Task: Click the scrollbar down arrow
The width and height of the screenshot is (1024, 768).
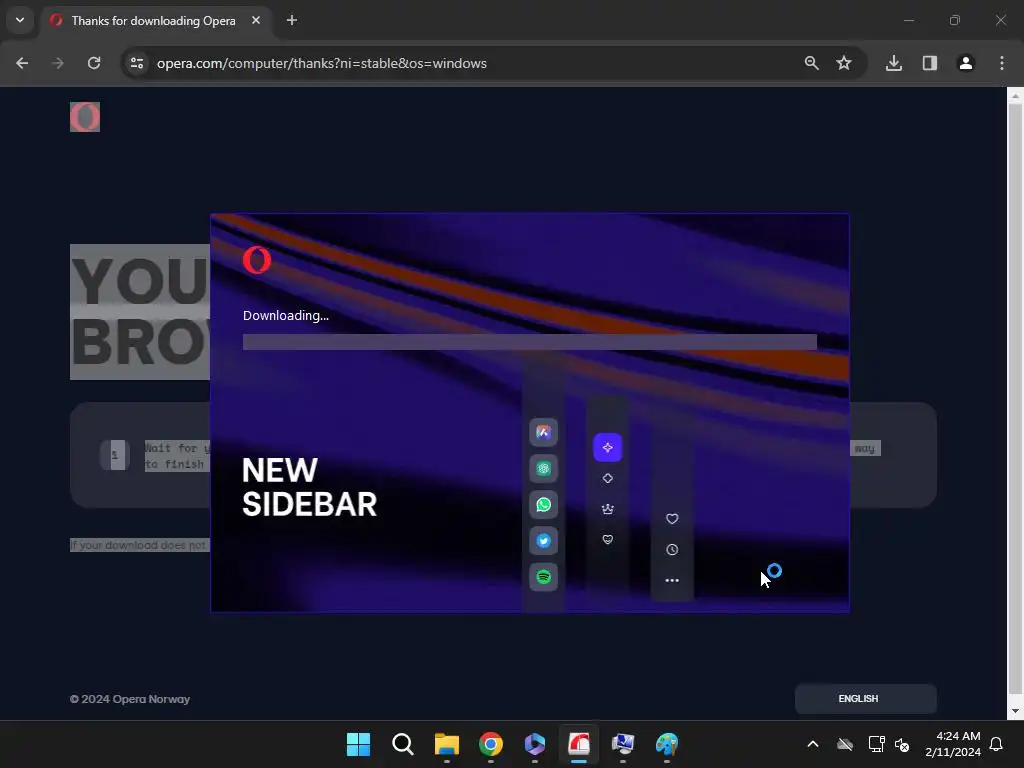Action: [1014, 711]
